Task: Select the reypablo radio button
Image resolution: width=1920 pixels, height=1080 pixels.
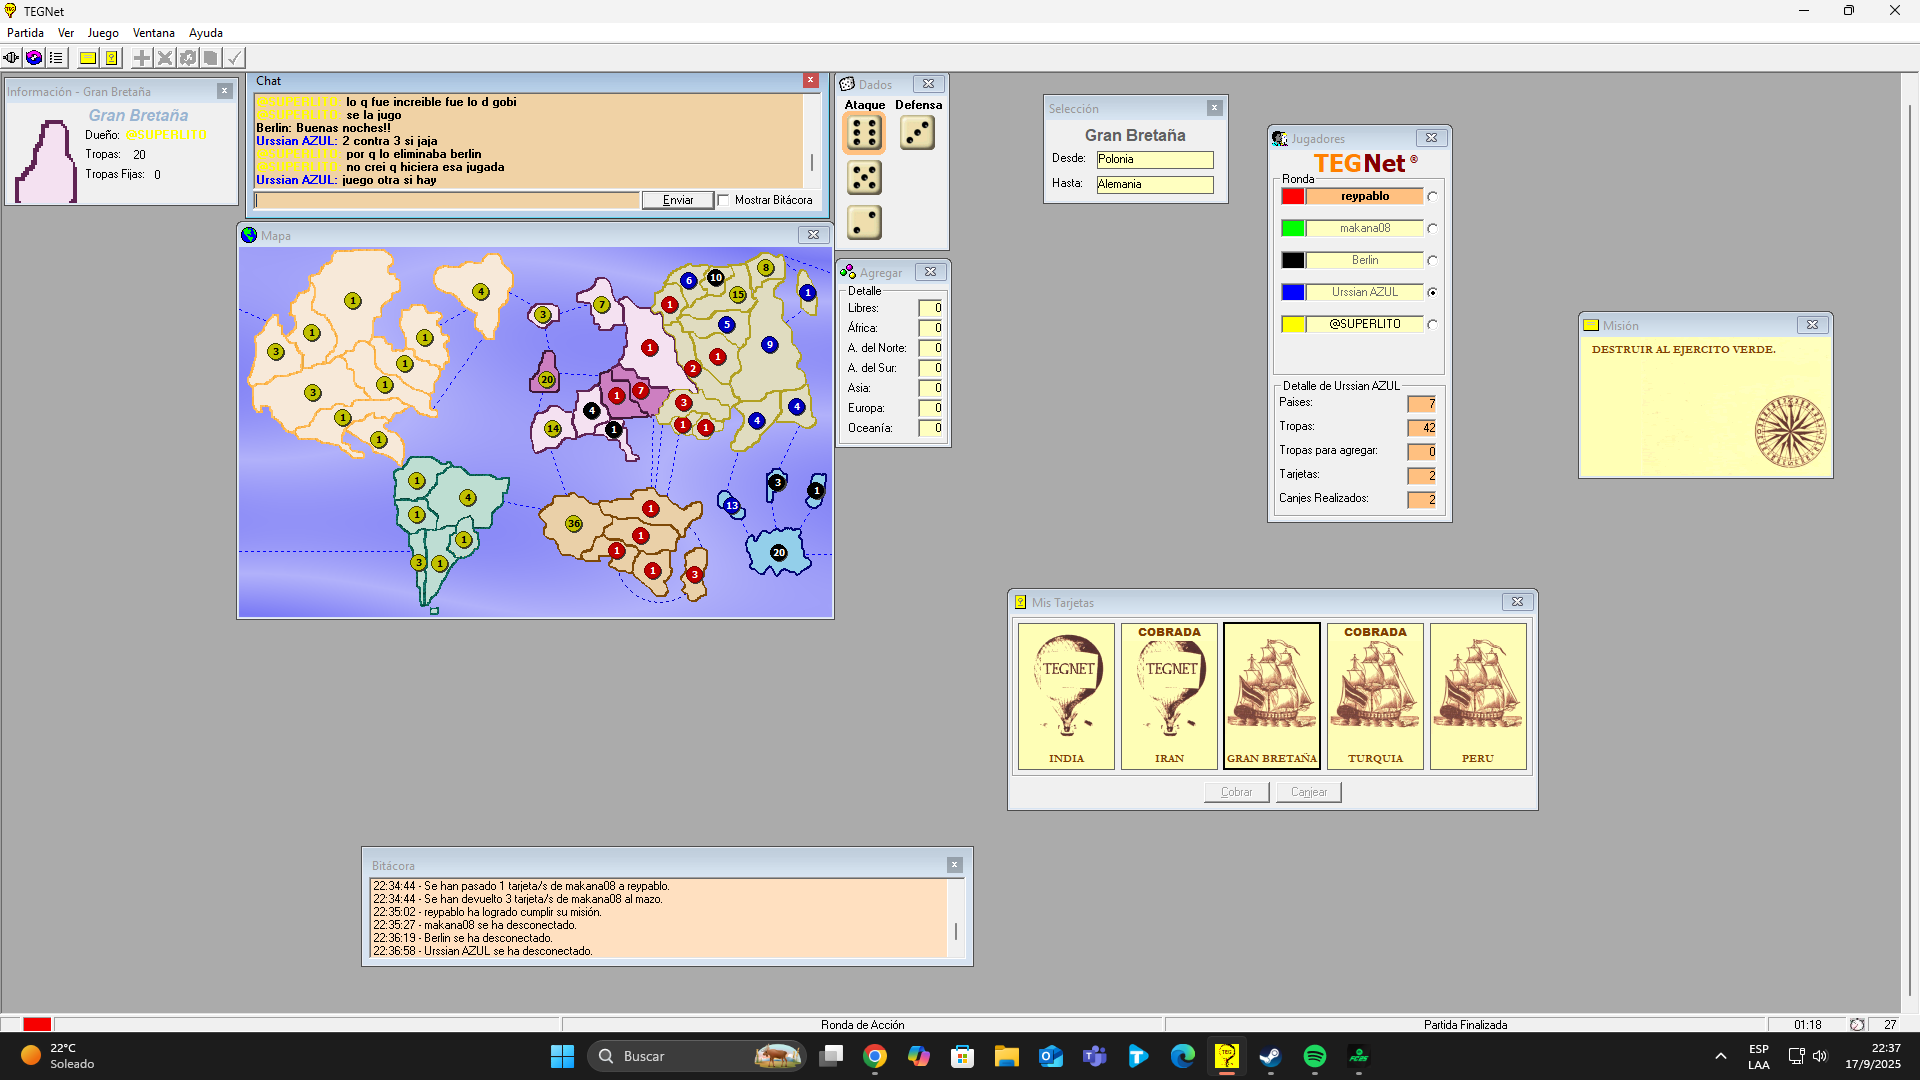Action: [1432, 197]
